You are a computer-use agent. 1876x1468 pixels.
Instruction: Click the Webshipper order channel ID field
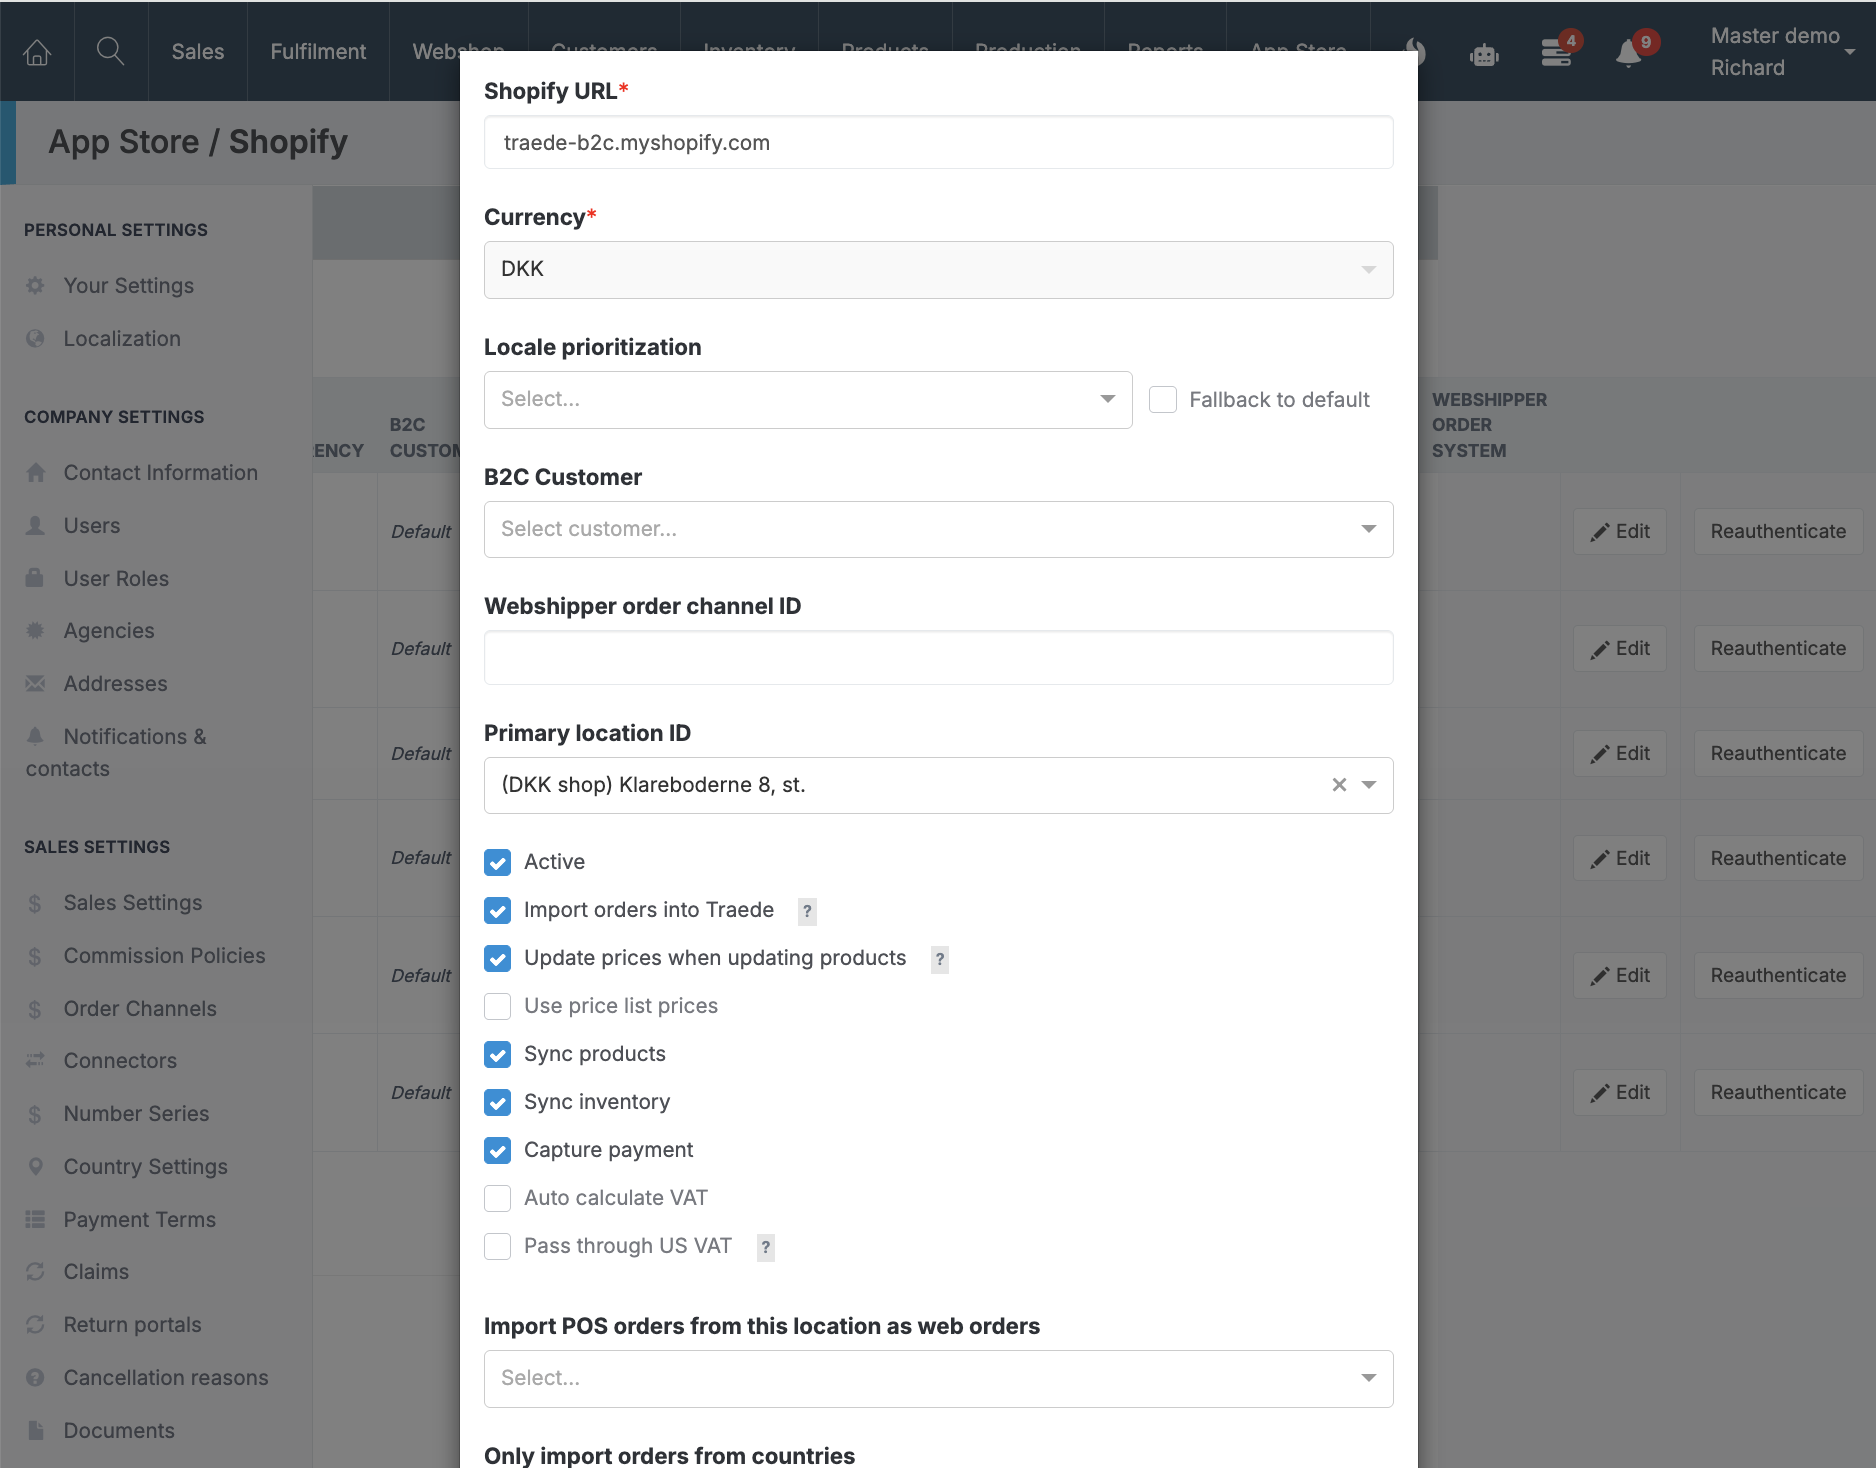[938, 658]
